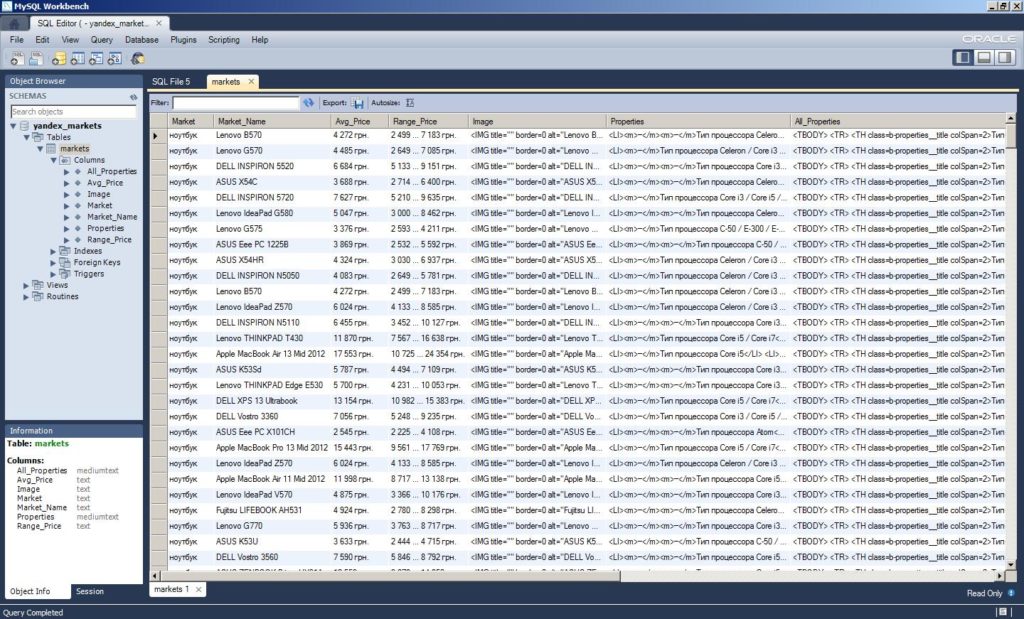Sort by Range_Price column header
1024x619 pixels.
(x=428, y=121)
